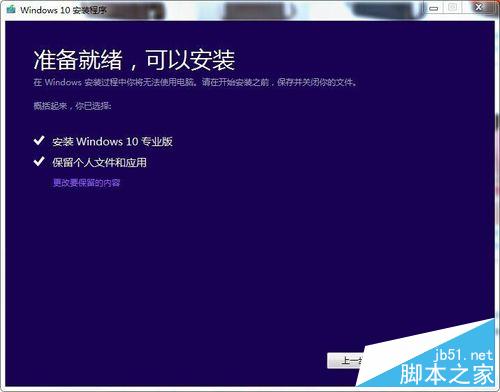Select the text '安装 Windows 10 专业版'
The height and width of the screenshot is (392, 500).
point(112,142)
